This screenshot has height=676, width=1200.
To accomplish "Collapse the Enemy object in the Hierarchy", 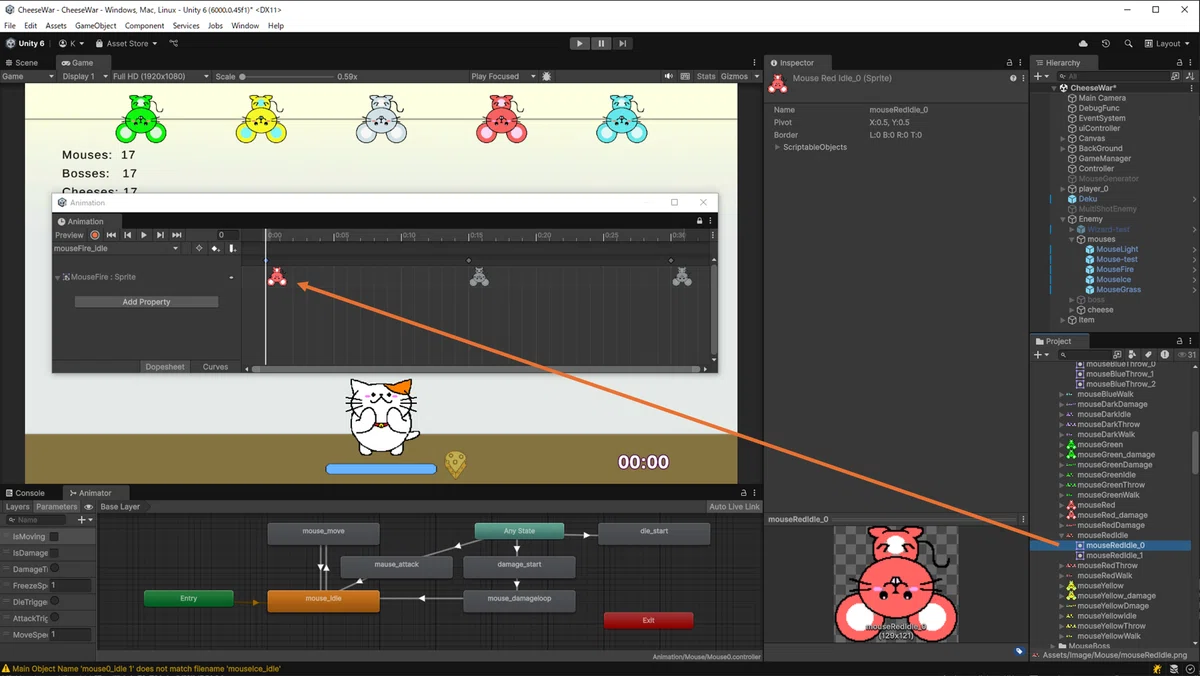I will click(1064, 219).
